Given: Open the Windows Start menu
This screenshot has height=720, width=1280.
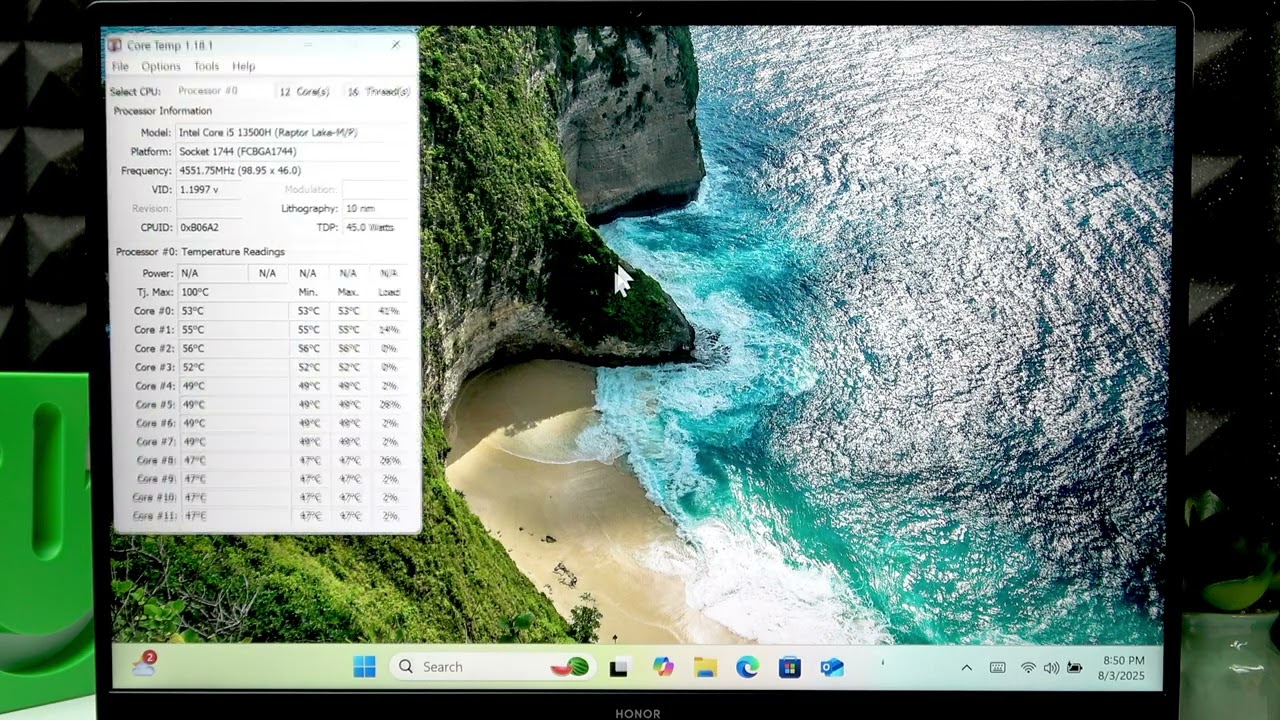Looking at the screenshot, I should tap(364, 667).
